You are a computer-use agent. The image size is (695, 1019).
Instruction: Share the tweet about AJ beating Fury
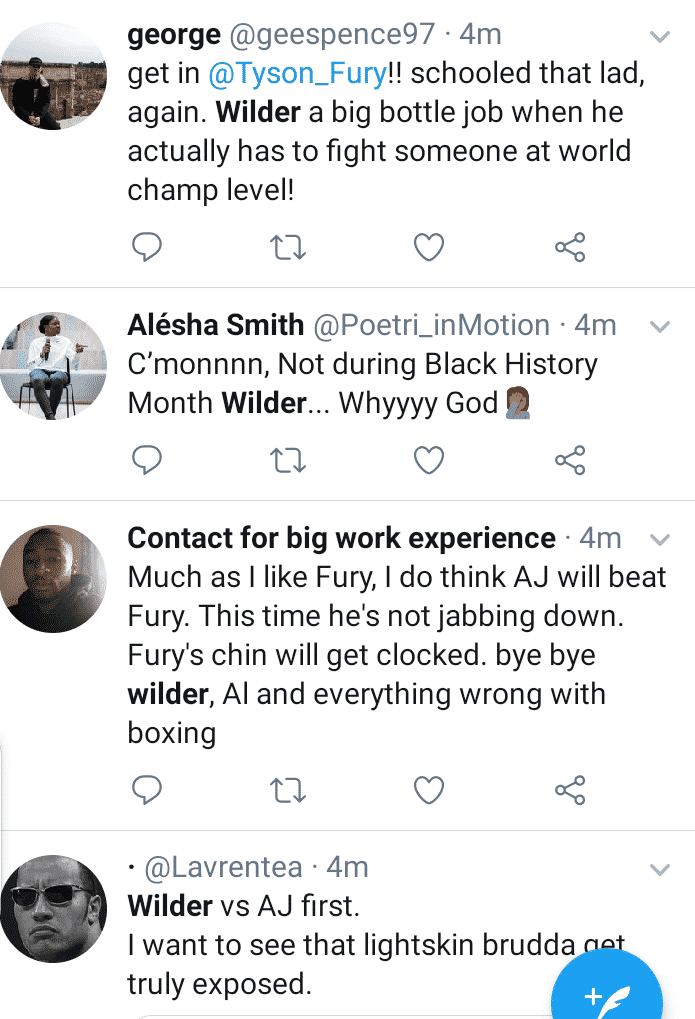click(570, 791)
